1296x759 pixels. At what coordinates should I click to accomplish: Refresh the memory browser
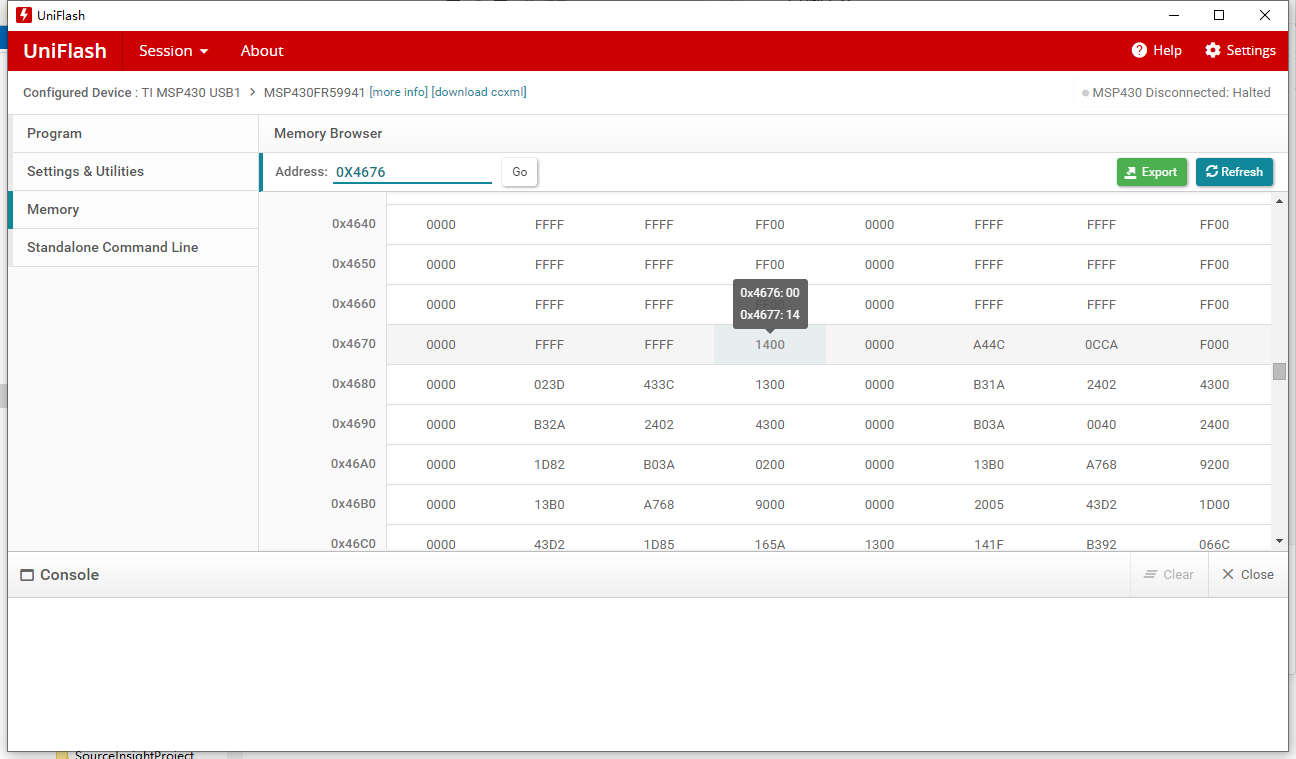(x=1234, y=172)
